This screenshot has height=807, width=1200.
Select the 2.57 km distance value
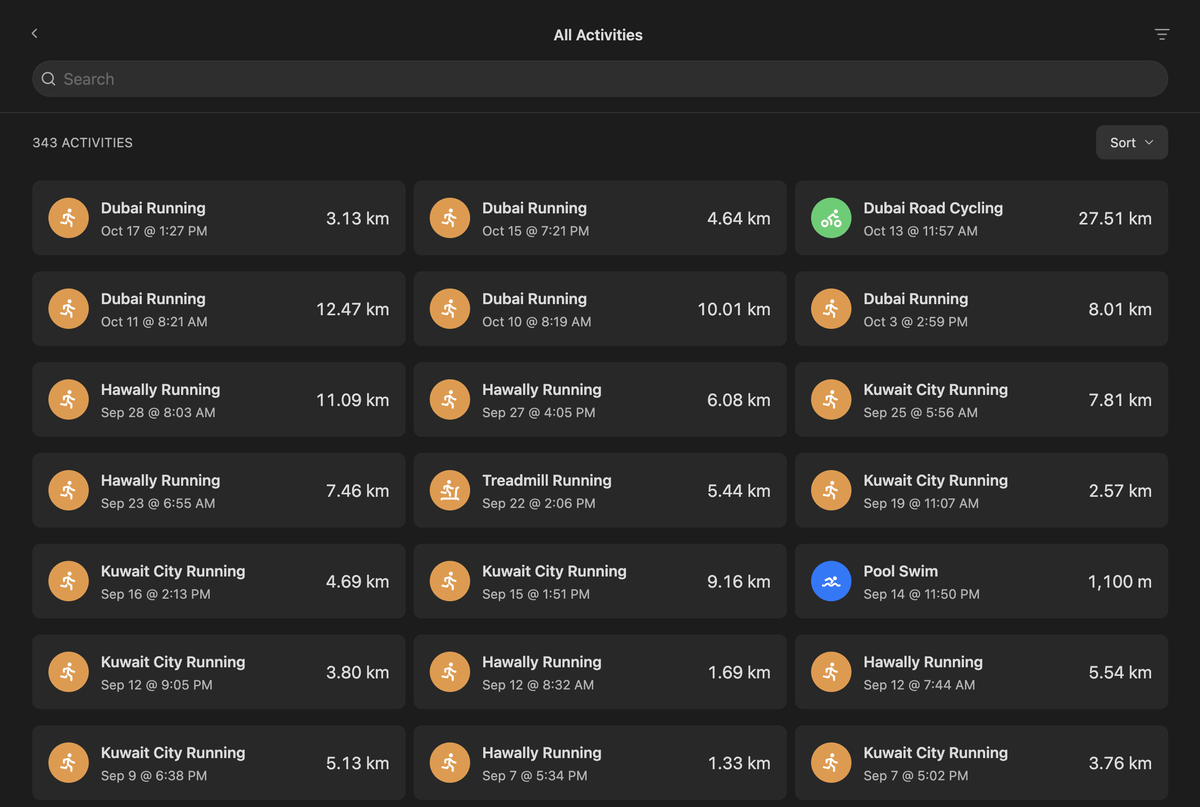click(x=1120, y=491)
